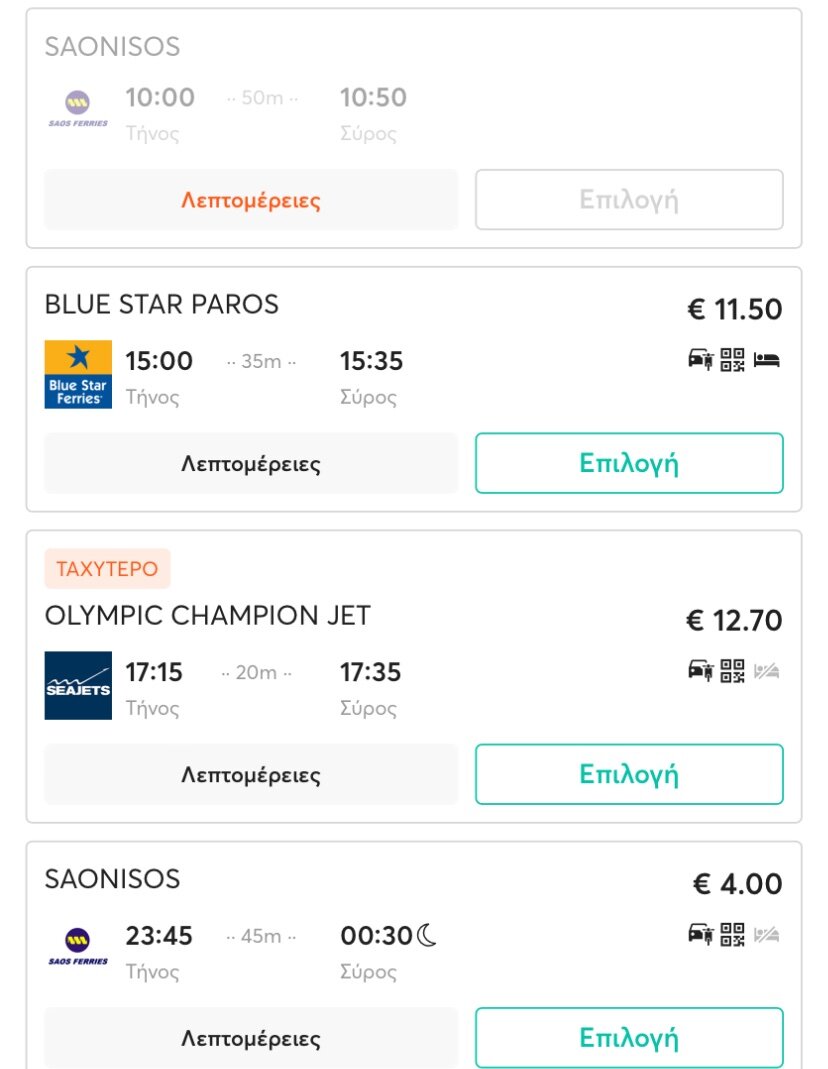Screen dimensions: 828x1069
Task: Click the Blue Star Ferries logo
Action: point(78,375)
